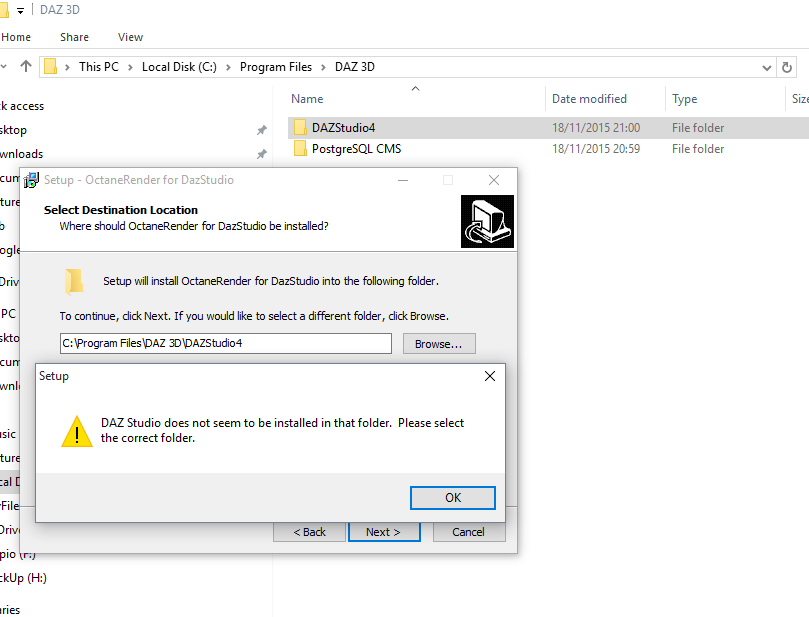
Task: Click This PC in the address breadcrumb
Action: (x=99, y=67)
